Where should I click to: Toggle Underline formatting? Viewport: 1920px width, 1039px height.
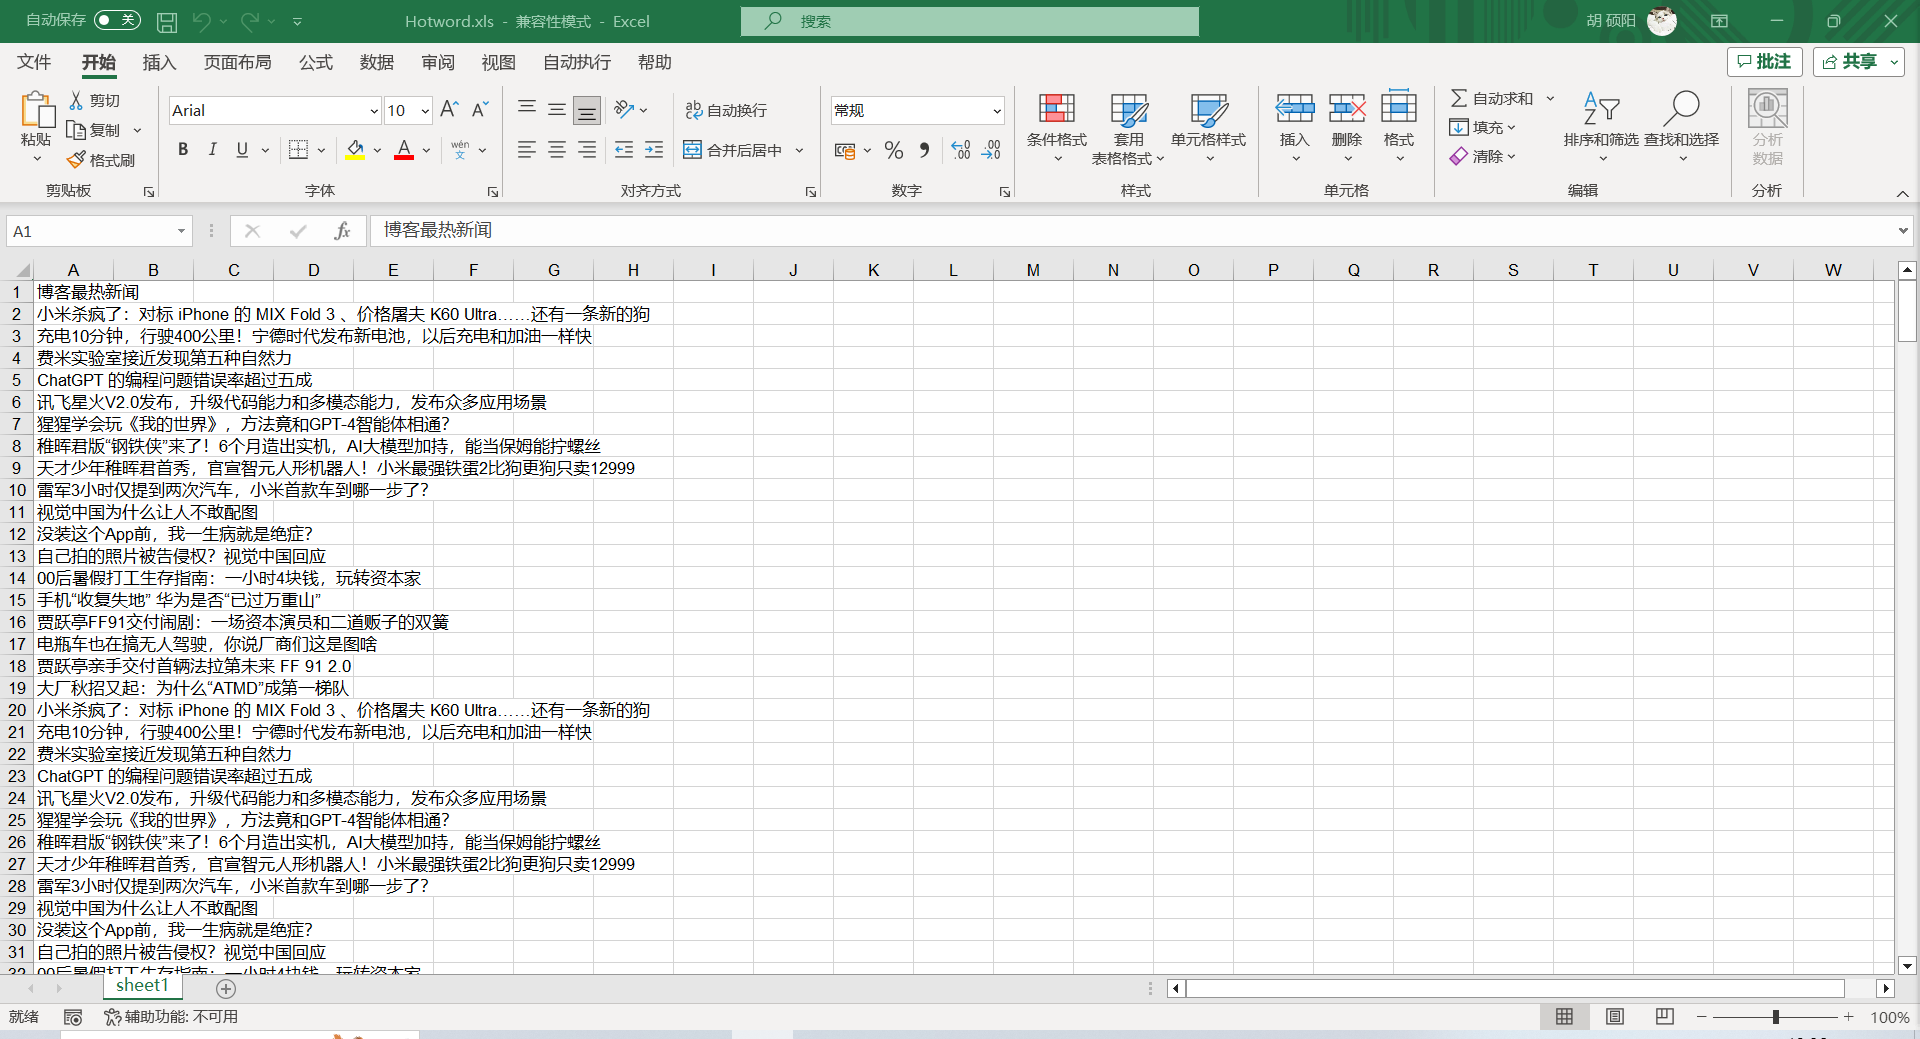tap(242, 150)
